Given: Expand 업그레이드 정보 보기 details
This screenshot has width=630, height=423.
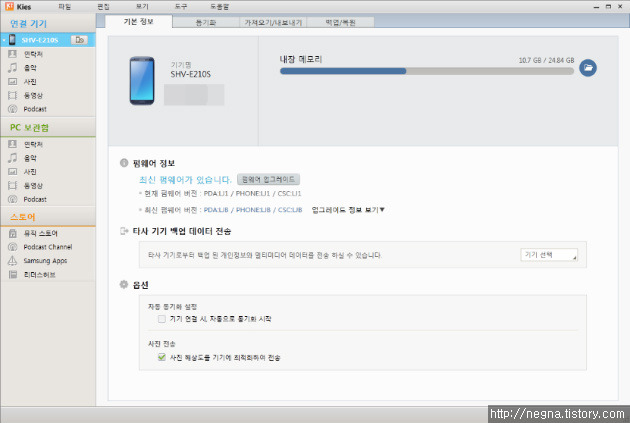Looking at the screenshot, I should pyautogui.click(x=348, y=210).
